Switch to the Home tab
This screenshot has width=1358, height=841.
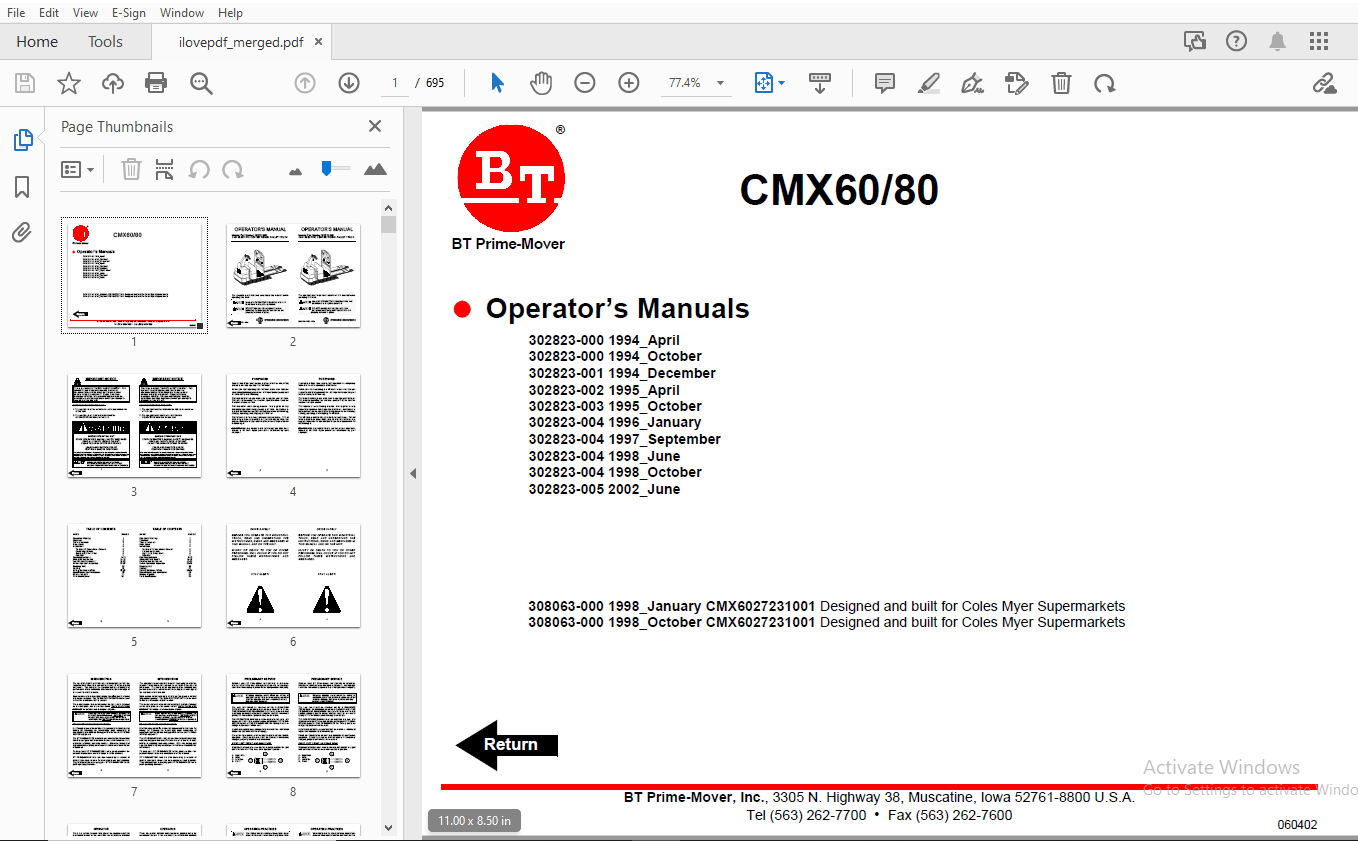click(37, 42)
